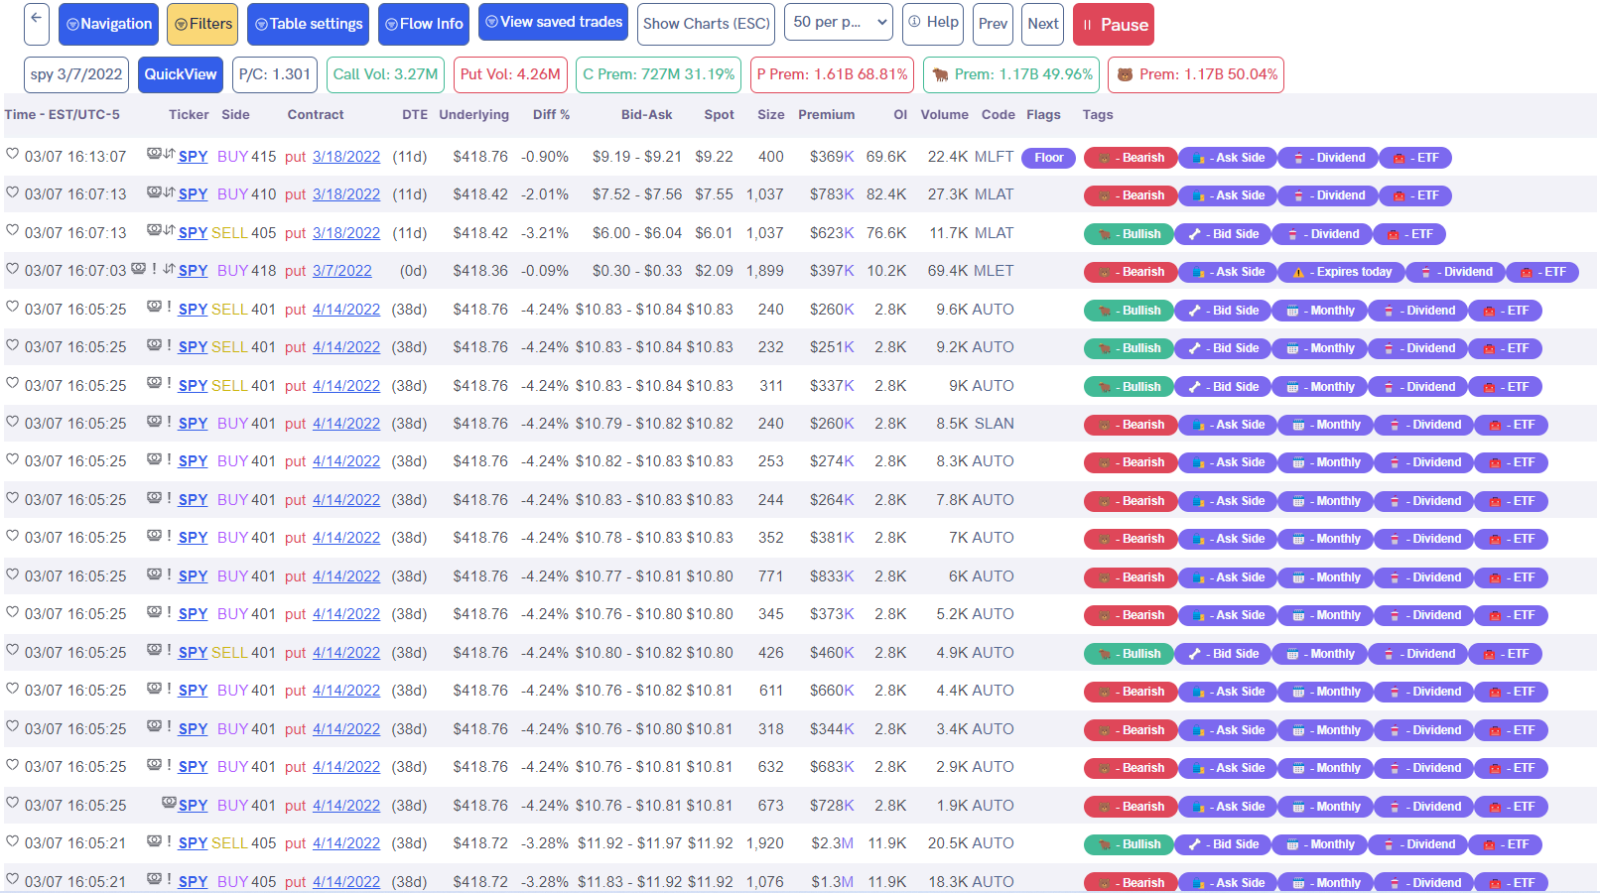Open the SPY ticker link in 16:13:07 row
1600x893 pixels.
click(193, 157)
